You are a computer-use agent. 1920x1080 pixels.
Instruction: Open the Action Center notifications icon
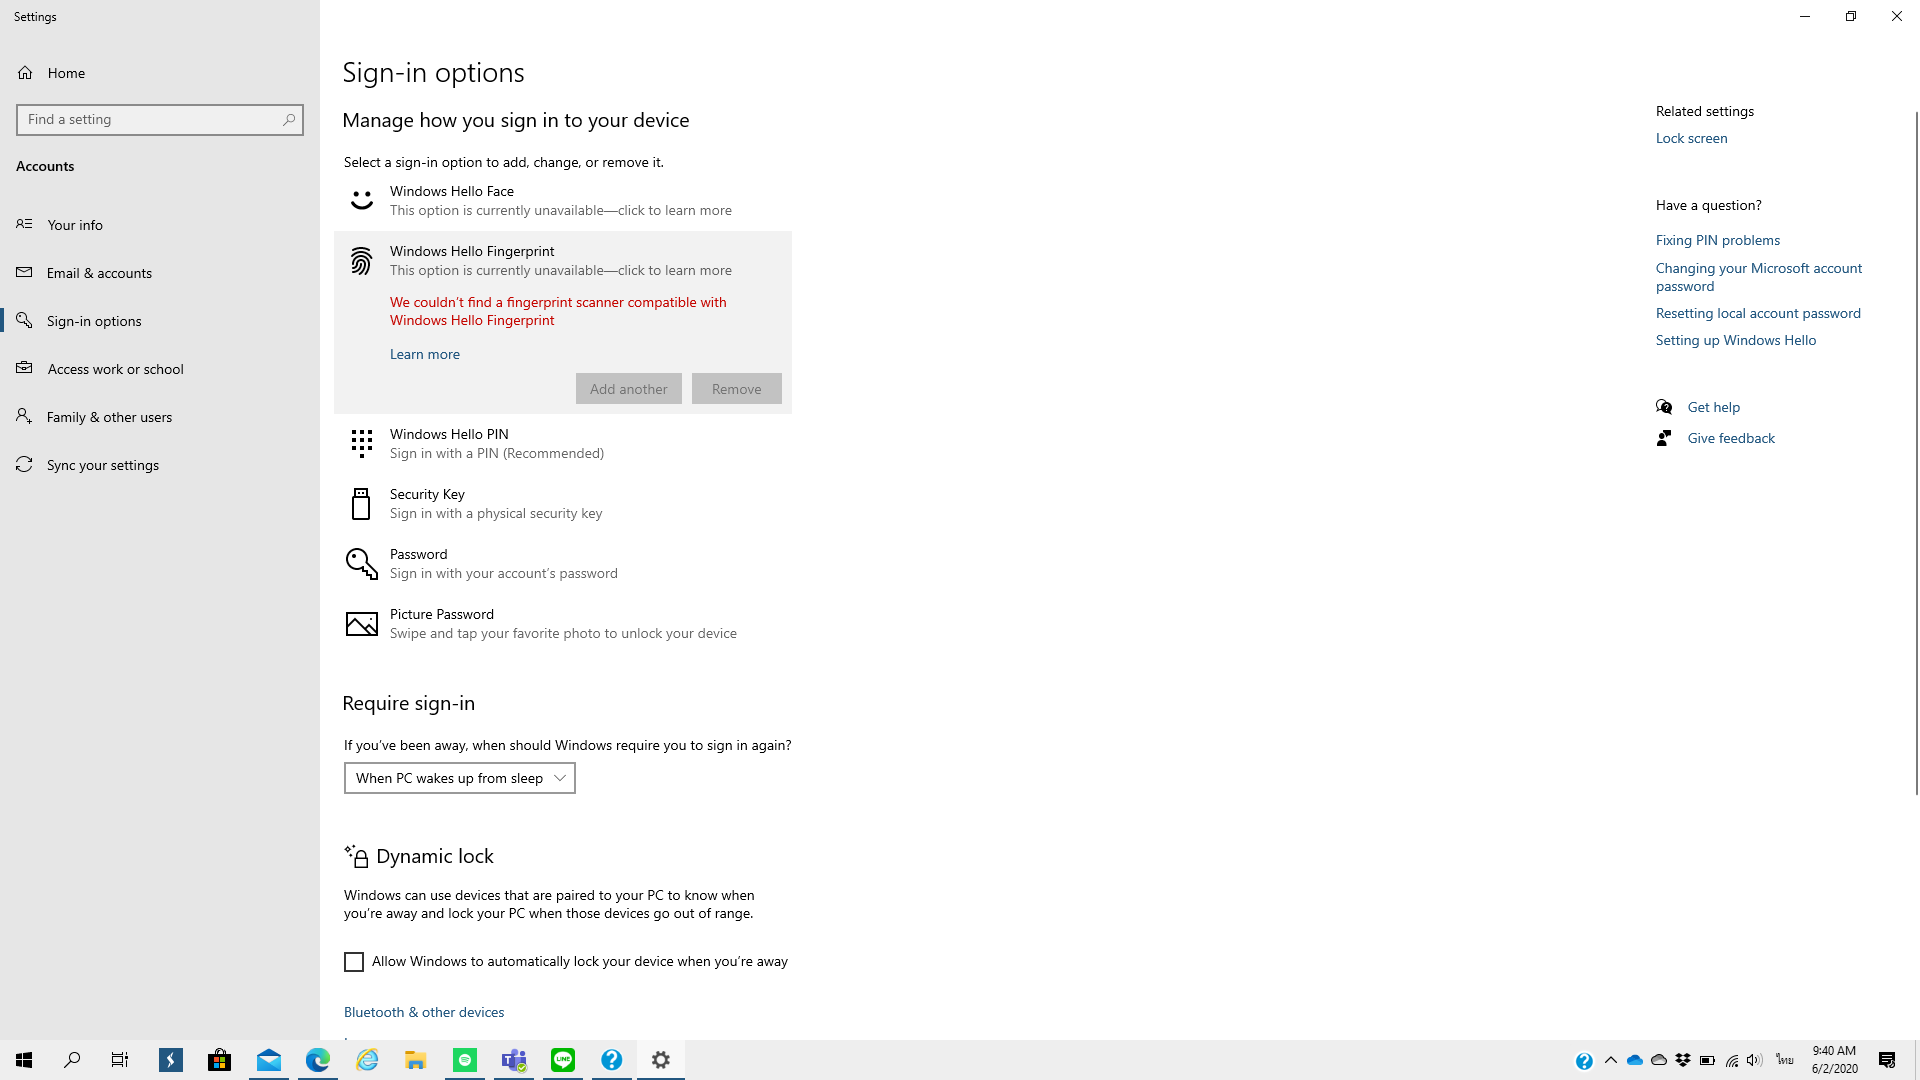pyautogui.click(x=1887, y=1060)
